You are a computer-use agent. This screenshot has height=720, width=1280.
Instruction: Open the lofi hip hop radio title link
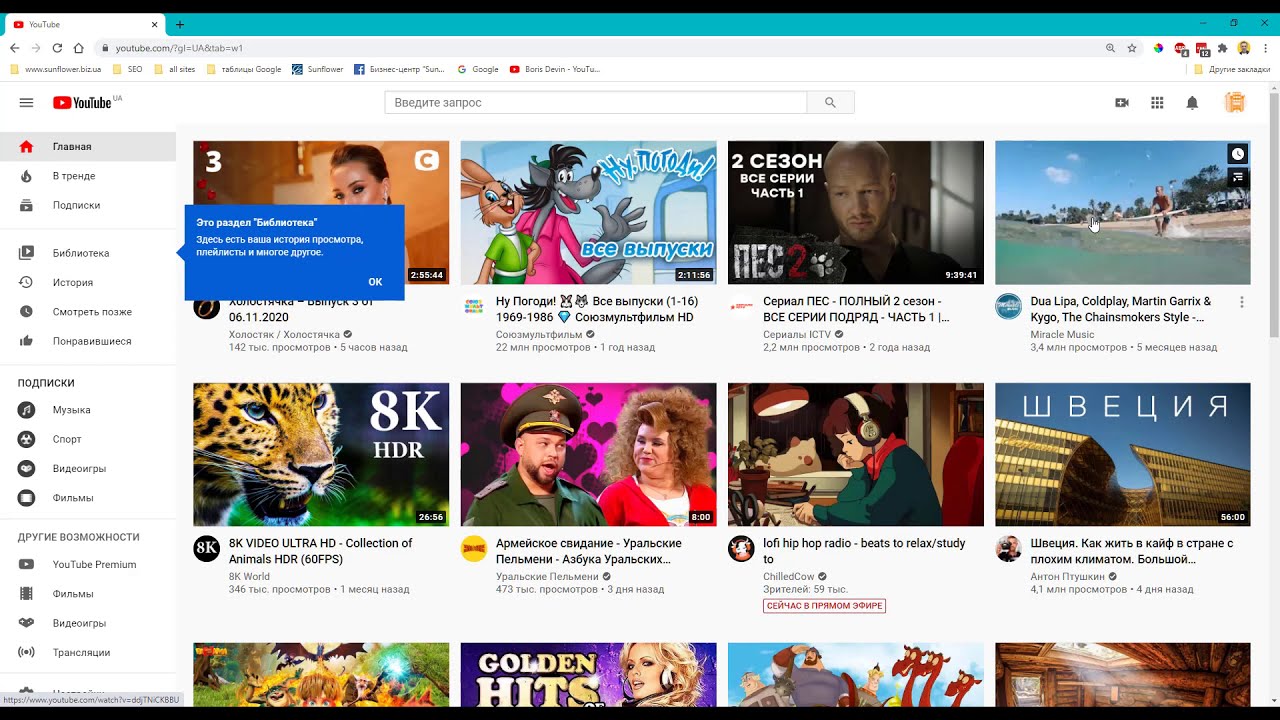(864, 551)
